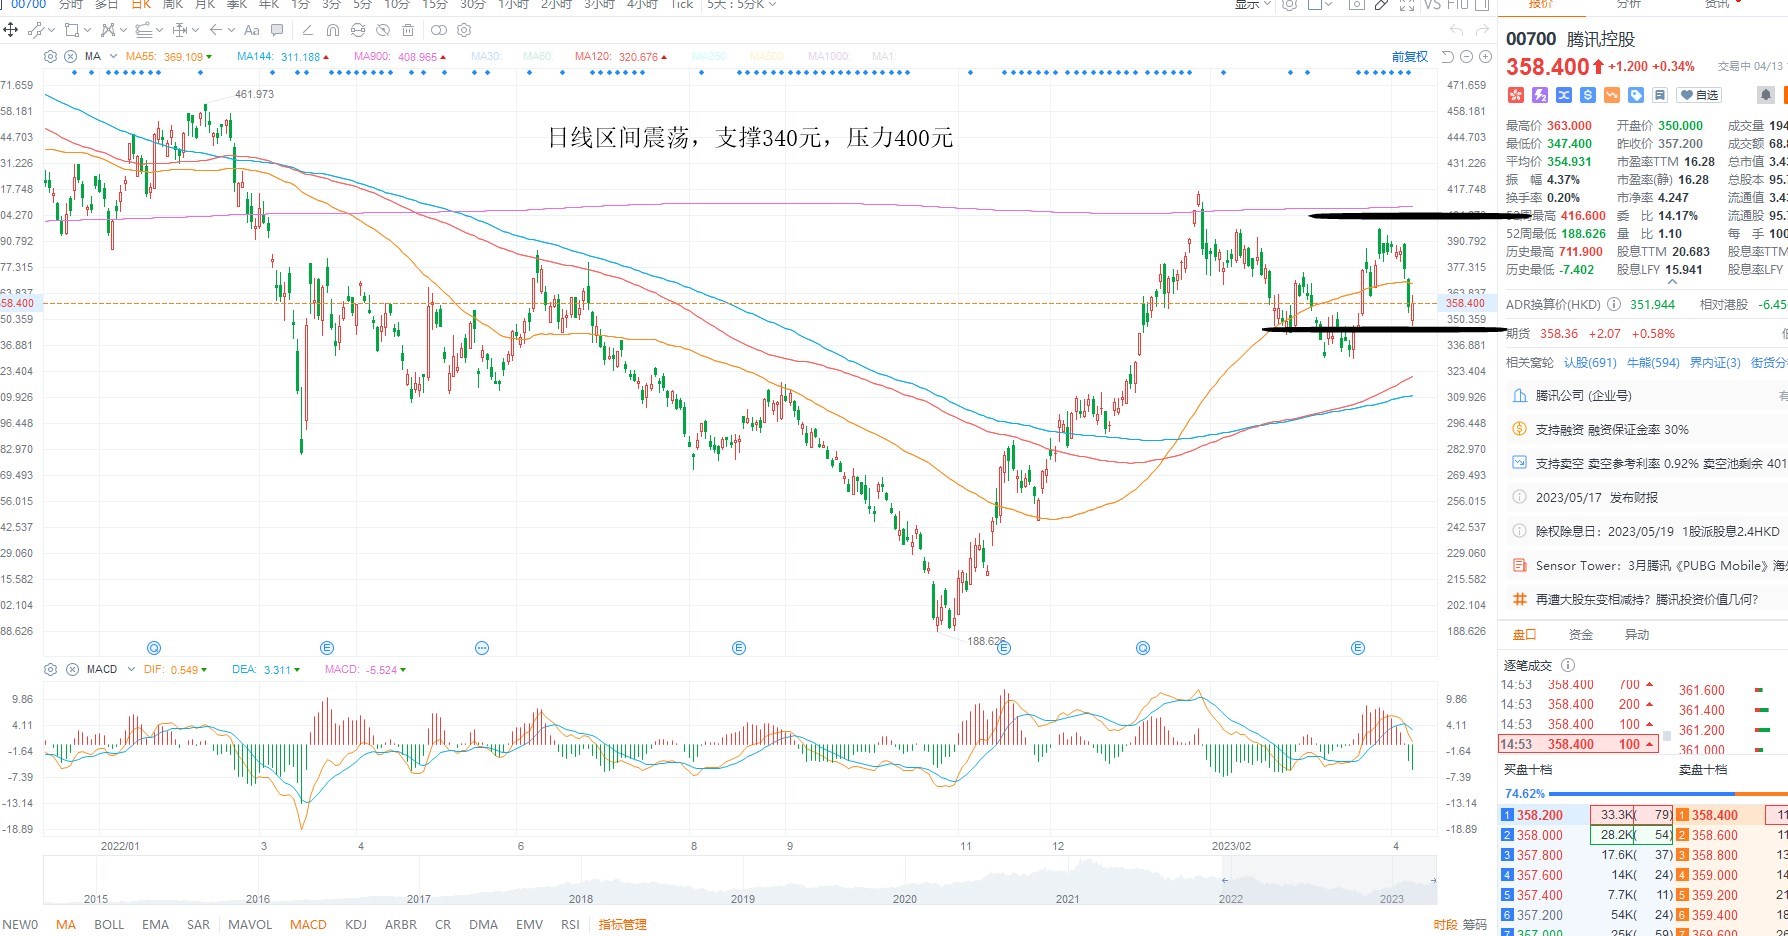
Task: Open 认股(691) warrants link
Action: point(1590,363)
